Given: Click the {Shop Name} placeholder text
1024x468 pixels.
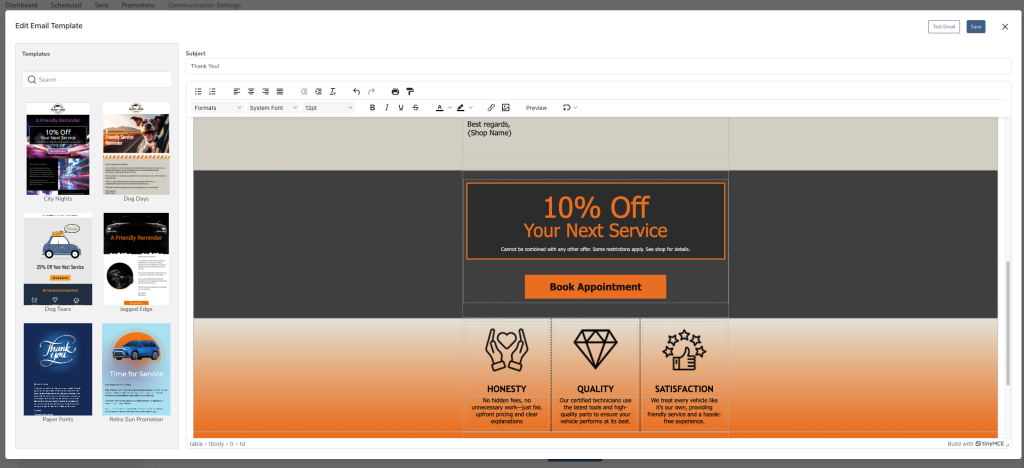Looking at the screenshot, I should pos(490,133).
